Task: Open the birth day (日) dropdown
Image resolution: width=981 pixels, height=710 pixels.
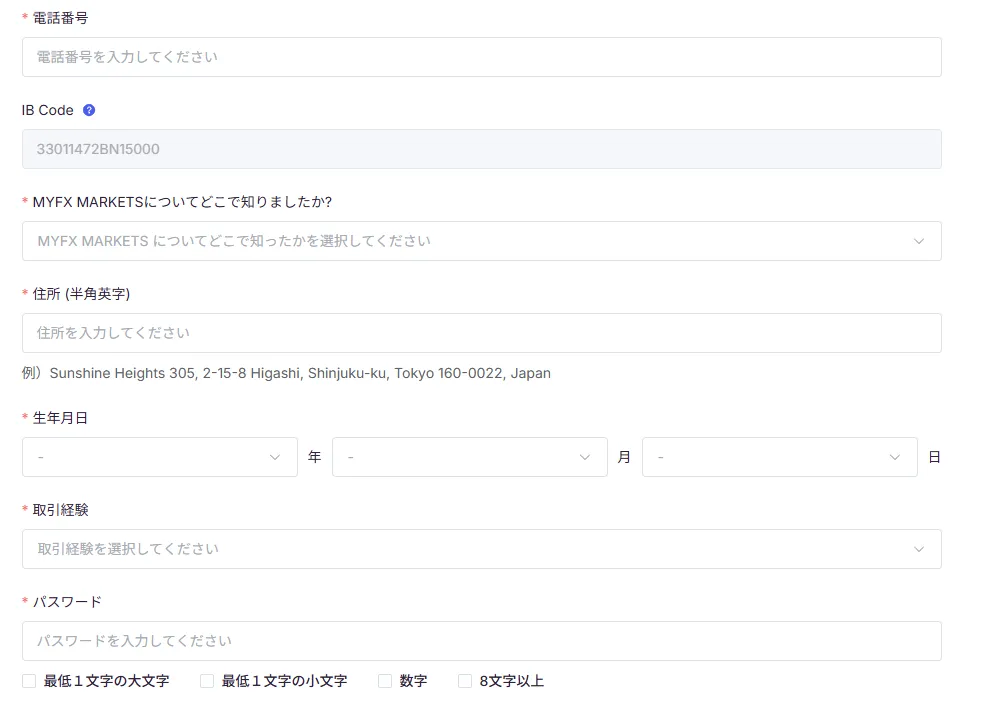Action: click(x=780, y=457)
